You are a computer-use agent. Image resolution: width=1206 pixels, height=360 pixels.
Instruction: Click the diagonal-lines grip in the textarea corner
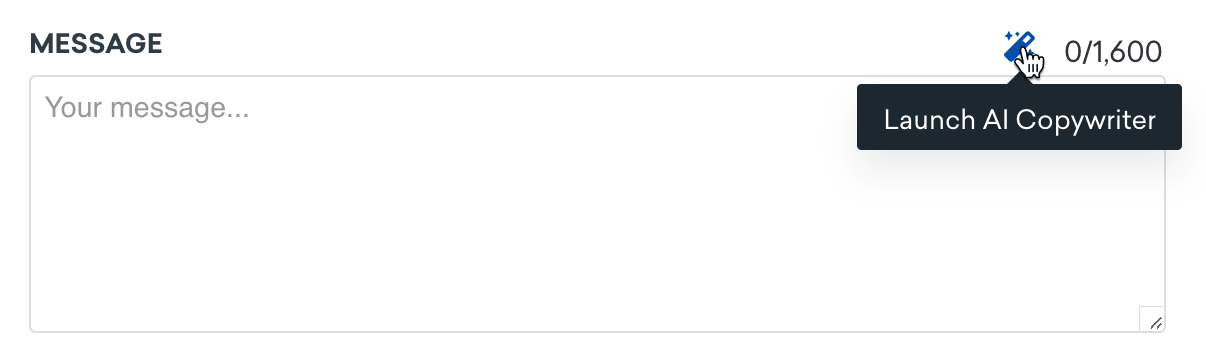pos(1155,322)
